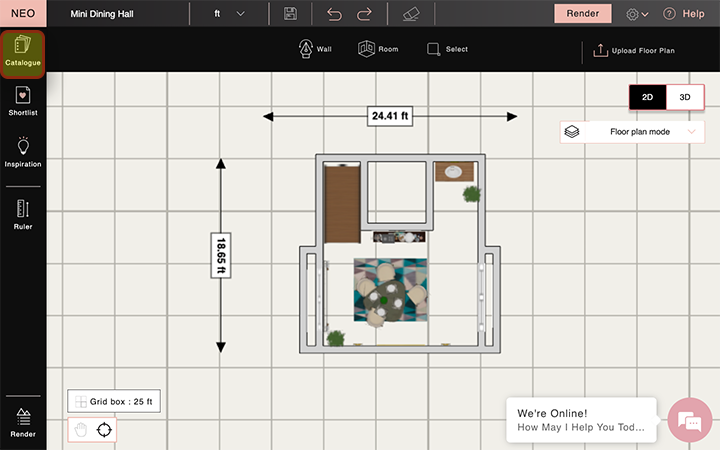Select the sideboard above the rug
Screen dimensions: 720x450
(399, 237)
